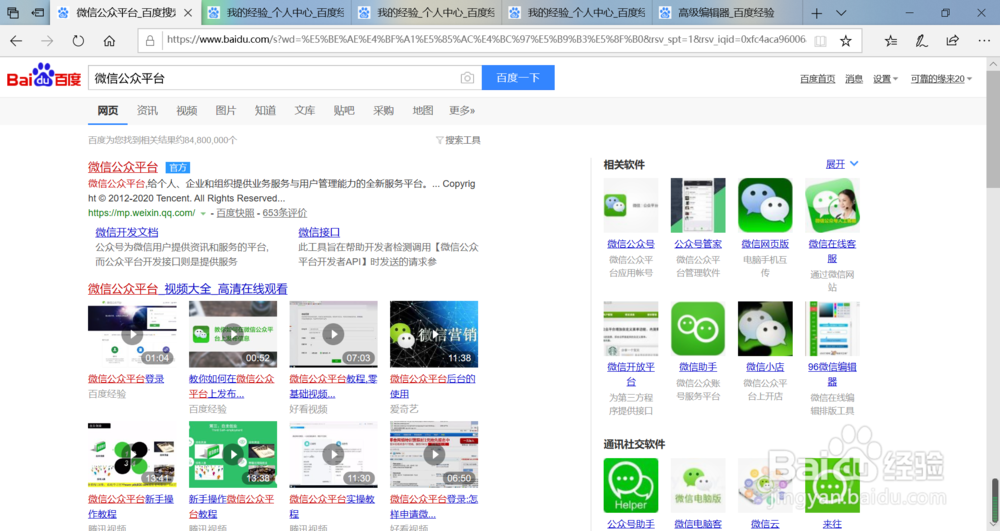Open 微信开放平台 software thumbnail
1000x531 pixels.
click(631, 328)
